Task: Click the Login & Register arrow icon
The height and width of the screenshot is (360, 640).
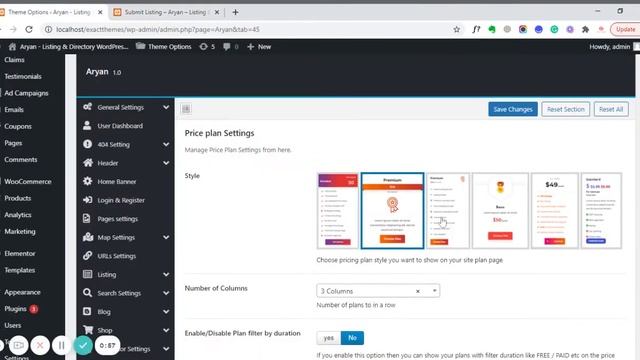Action: coord(87,200)
